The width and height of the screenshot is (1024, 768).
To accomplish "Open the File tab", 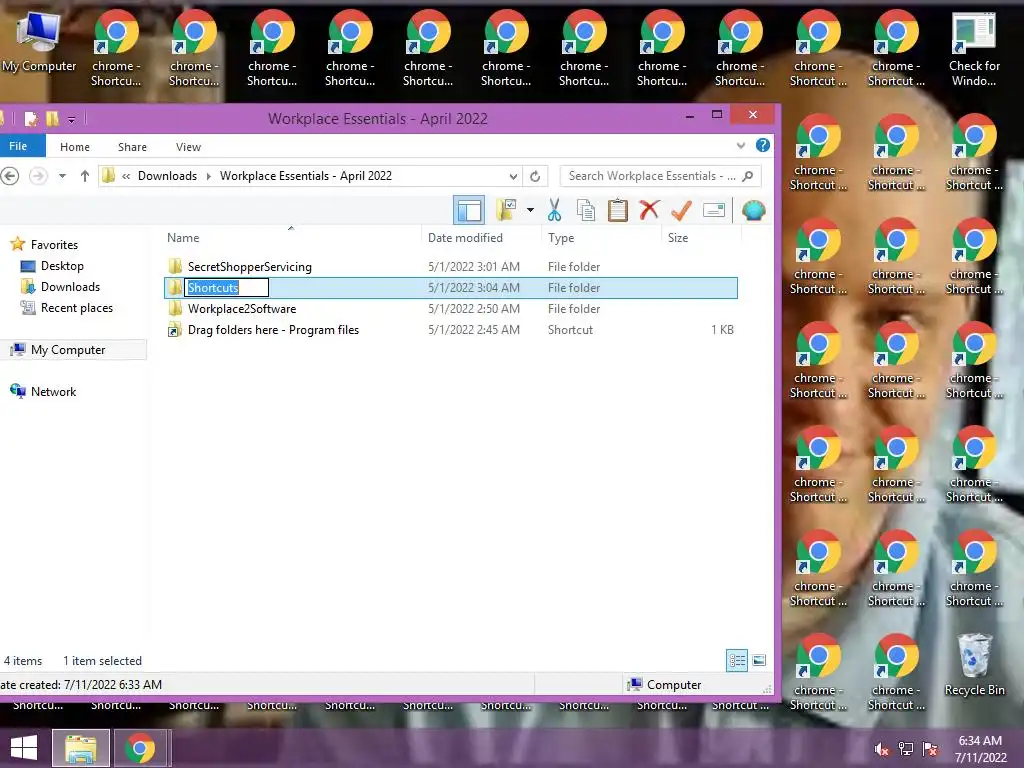I will (18, 146).
